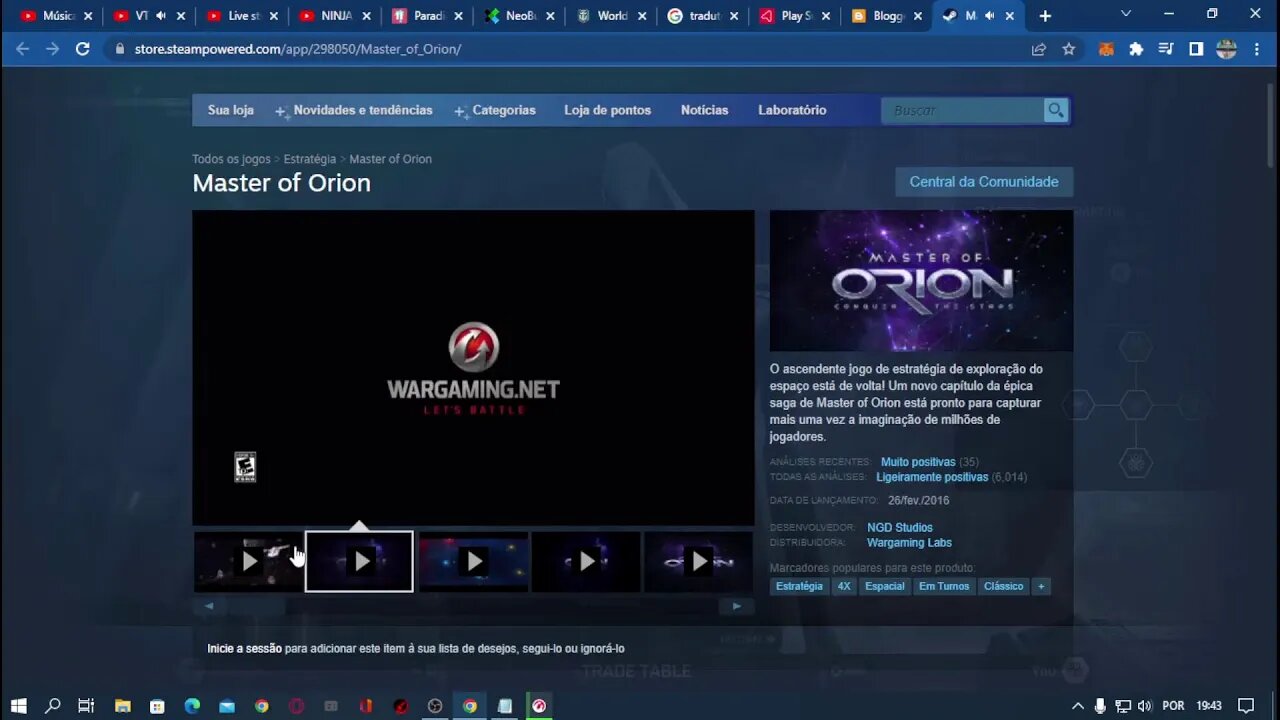Select the Em Turnos tag
The image size is (1280, 720).
(x=944, y=587)
